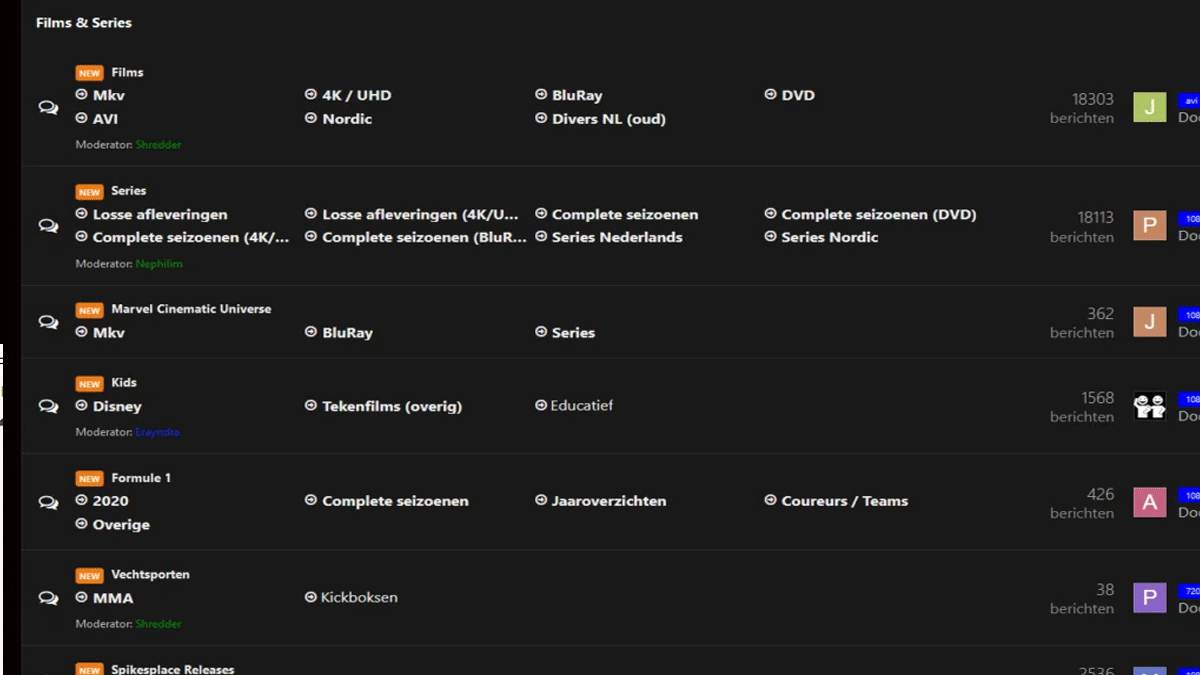Click the Kids forum chat bubble icon
The height and width of the screenshot is (675, 1200).
tap(48, 406)
